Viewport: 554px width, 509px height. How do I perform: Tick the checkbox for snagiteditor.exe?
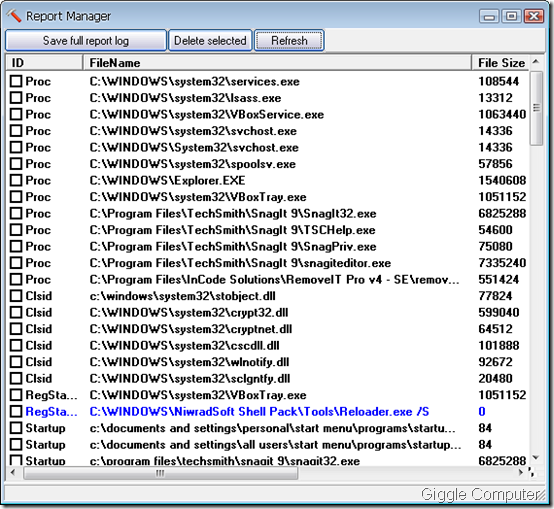(x=16, y=263)
